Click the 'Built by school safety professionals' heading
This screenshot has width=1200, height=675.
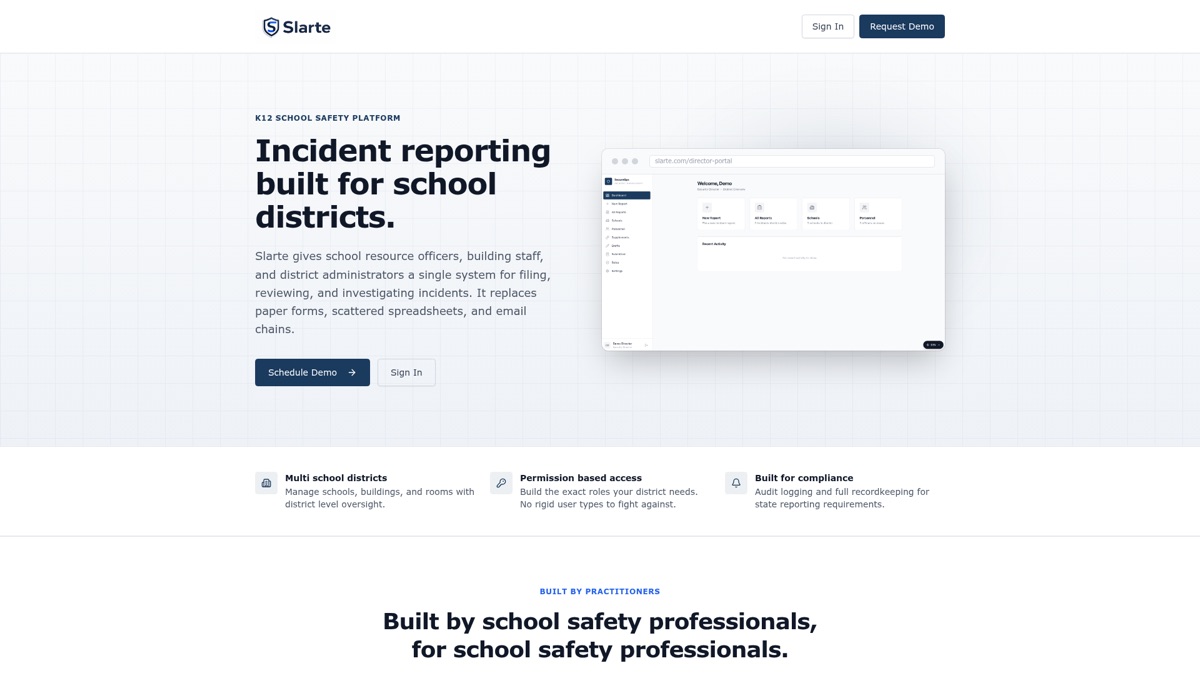point(600,635)
